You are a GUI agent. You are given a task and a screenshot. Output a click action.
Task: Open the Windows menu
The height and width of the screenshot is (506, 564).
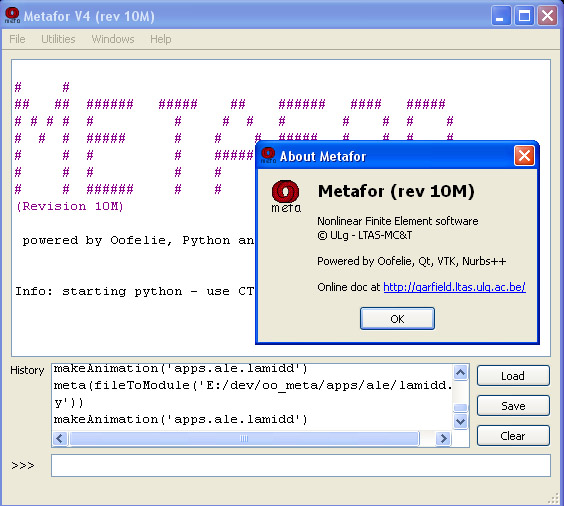[113, 39]
